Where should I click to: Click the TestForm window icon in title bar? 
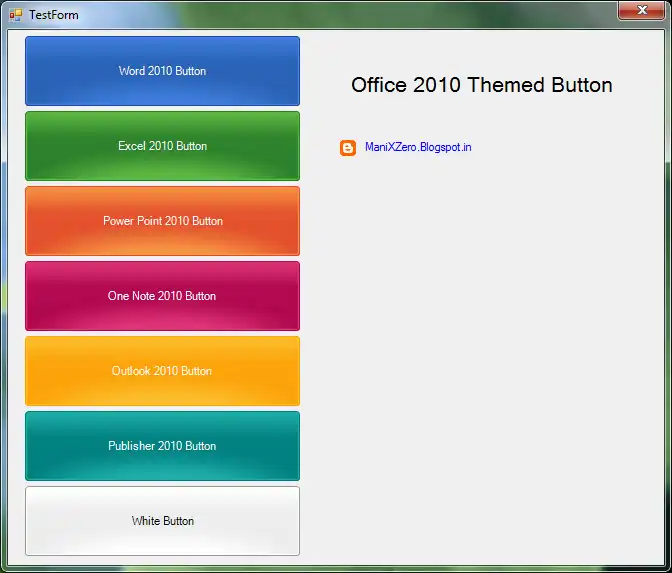coord(15,15)
